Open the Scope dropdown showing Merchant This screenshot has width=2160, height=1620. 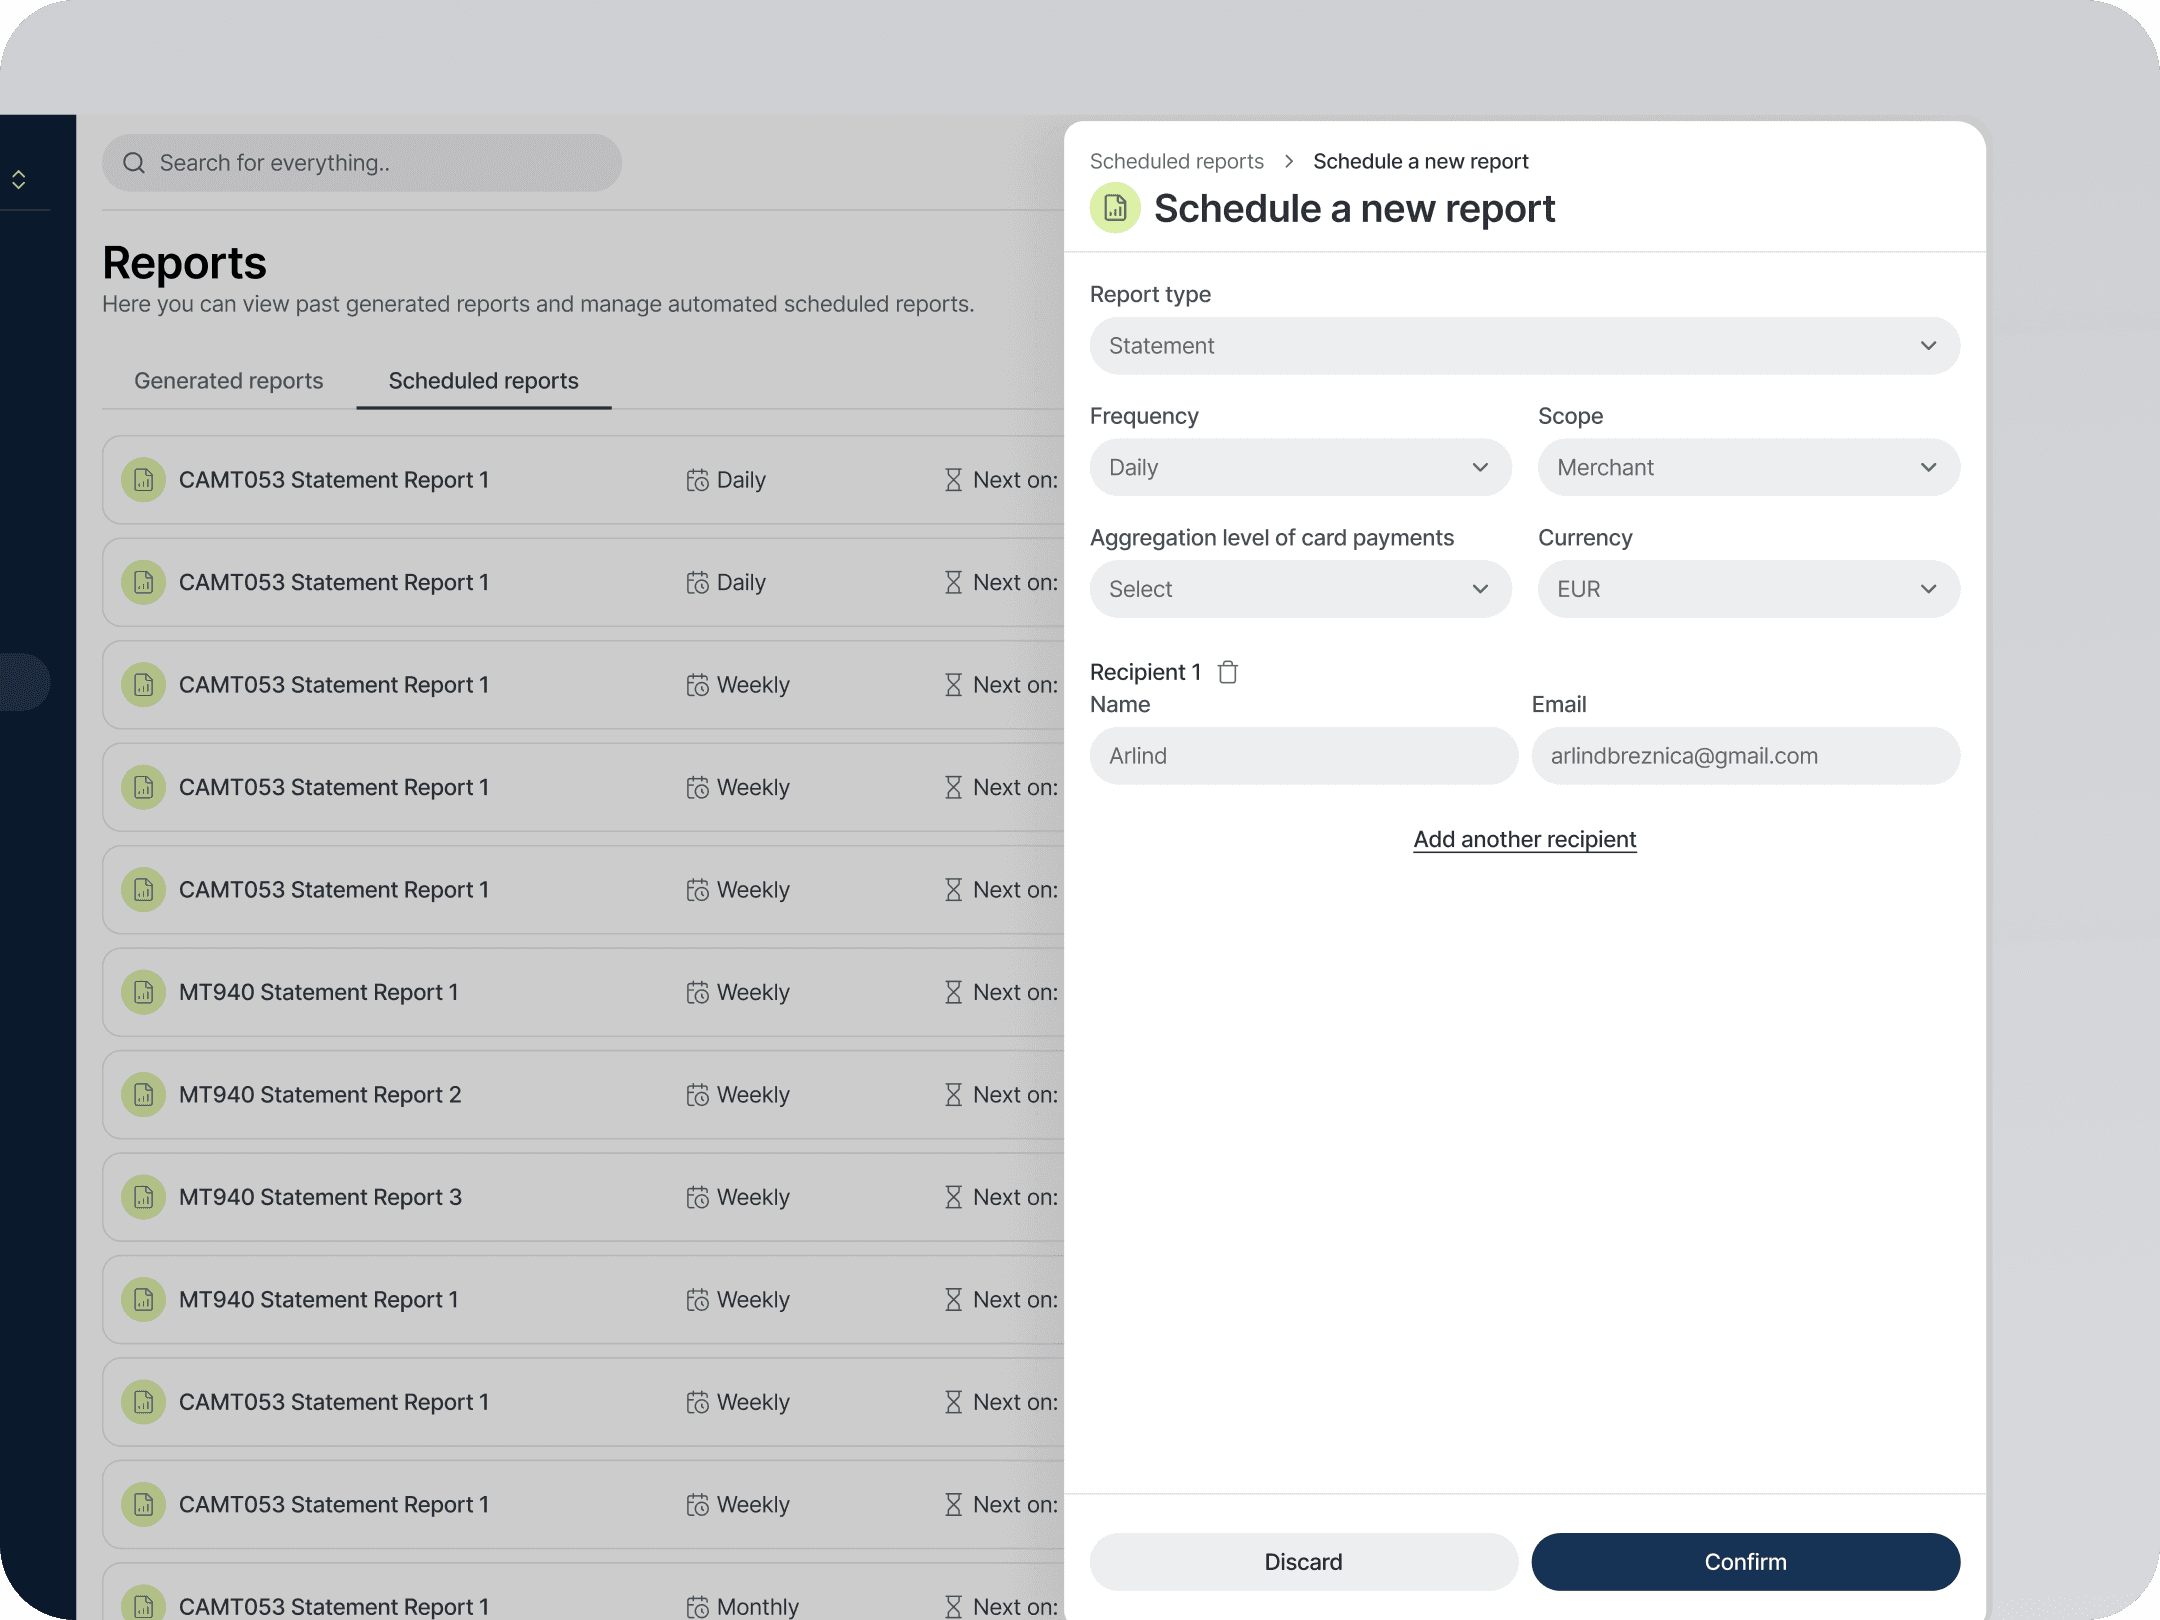1748,467
